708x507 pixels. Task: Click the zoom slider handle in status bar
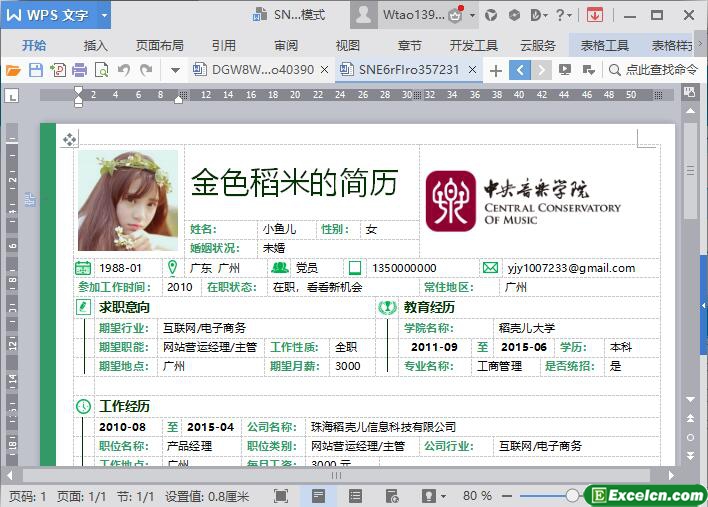coord(571,495)
